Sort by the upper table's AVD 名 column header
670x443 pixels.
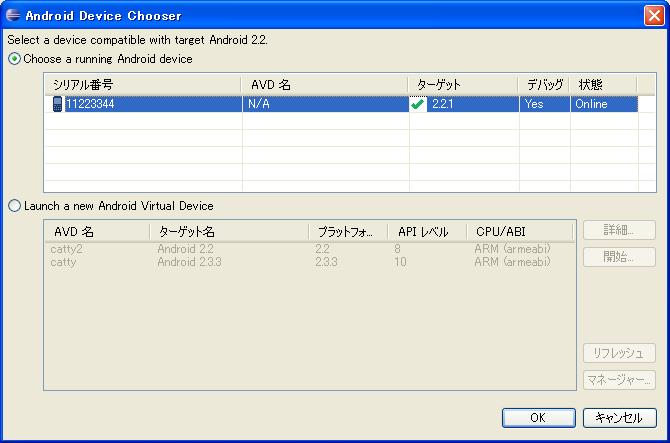[x=325, y=85]
